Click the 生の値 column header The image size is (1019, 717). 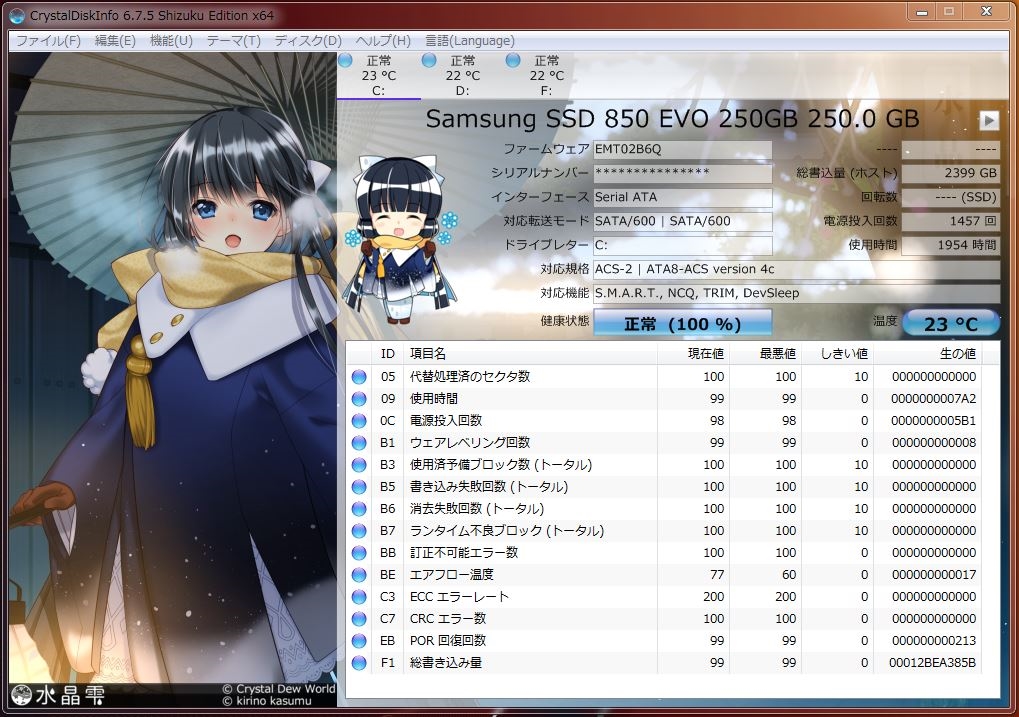(x=927, y=354)
